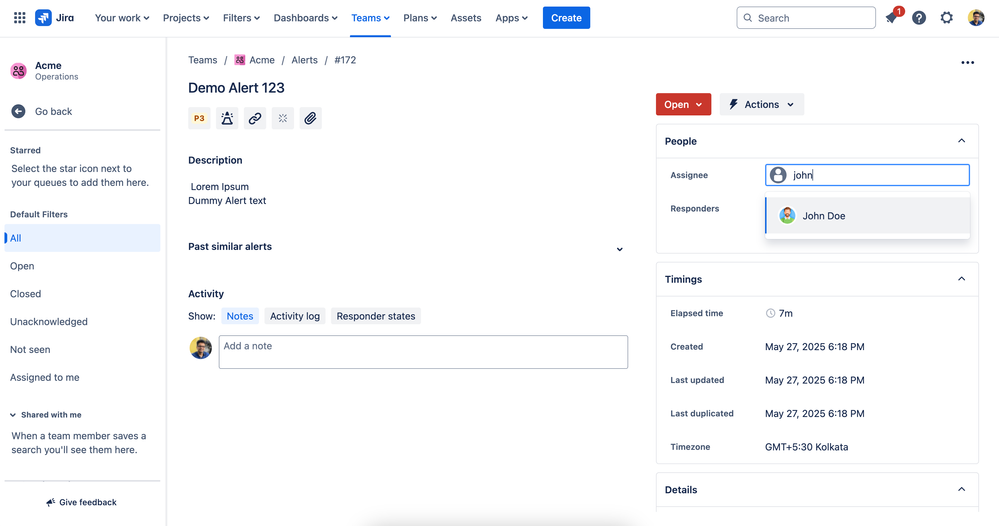Click the top Search field
The height and width of the screenshot is (526, 999).
click(x=806, y=18)
